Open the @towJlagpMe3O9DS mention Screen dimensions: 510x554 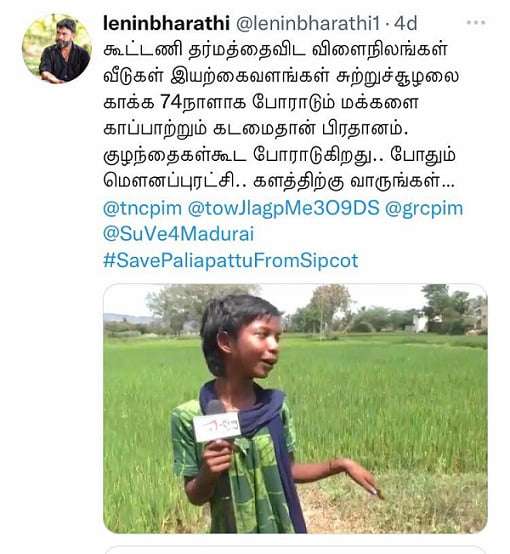click(283, 208)
